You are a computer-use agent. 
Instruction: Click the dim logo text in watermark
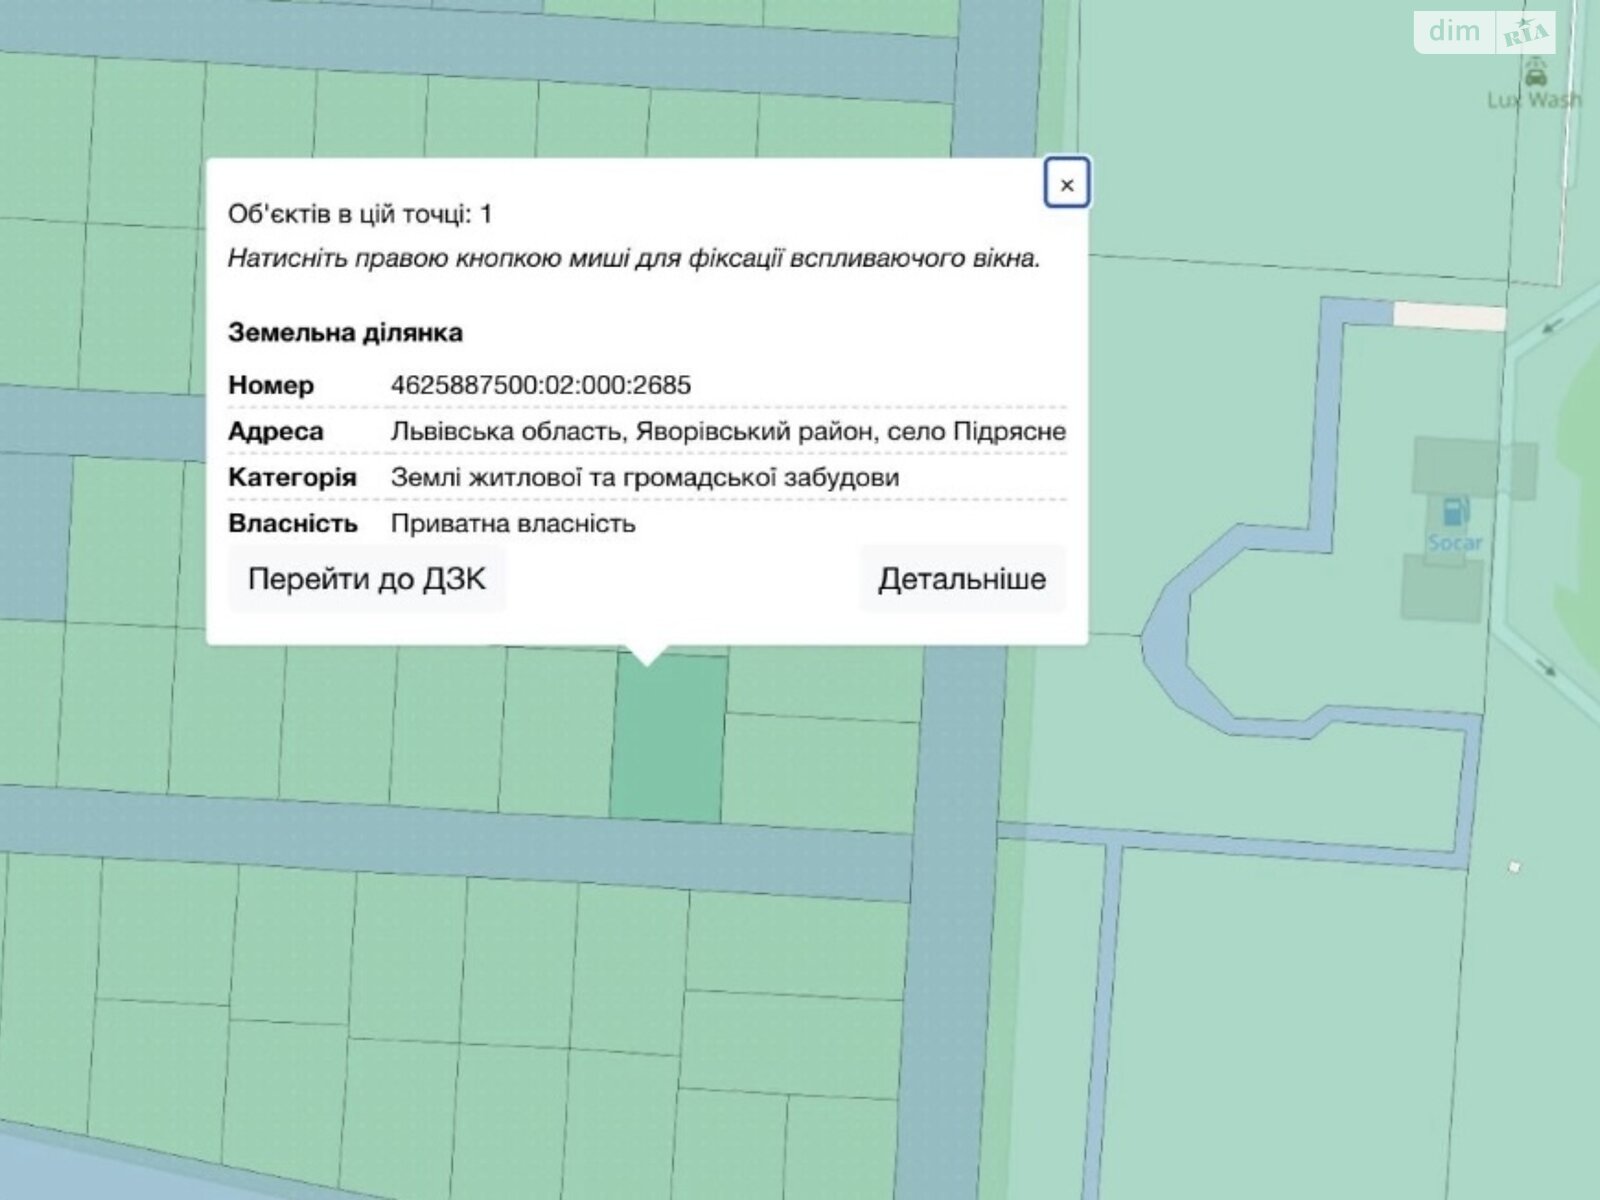[x=1454, y=32]
